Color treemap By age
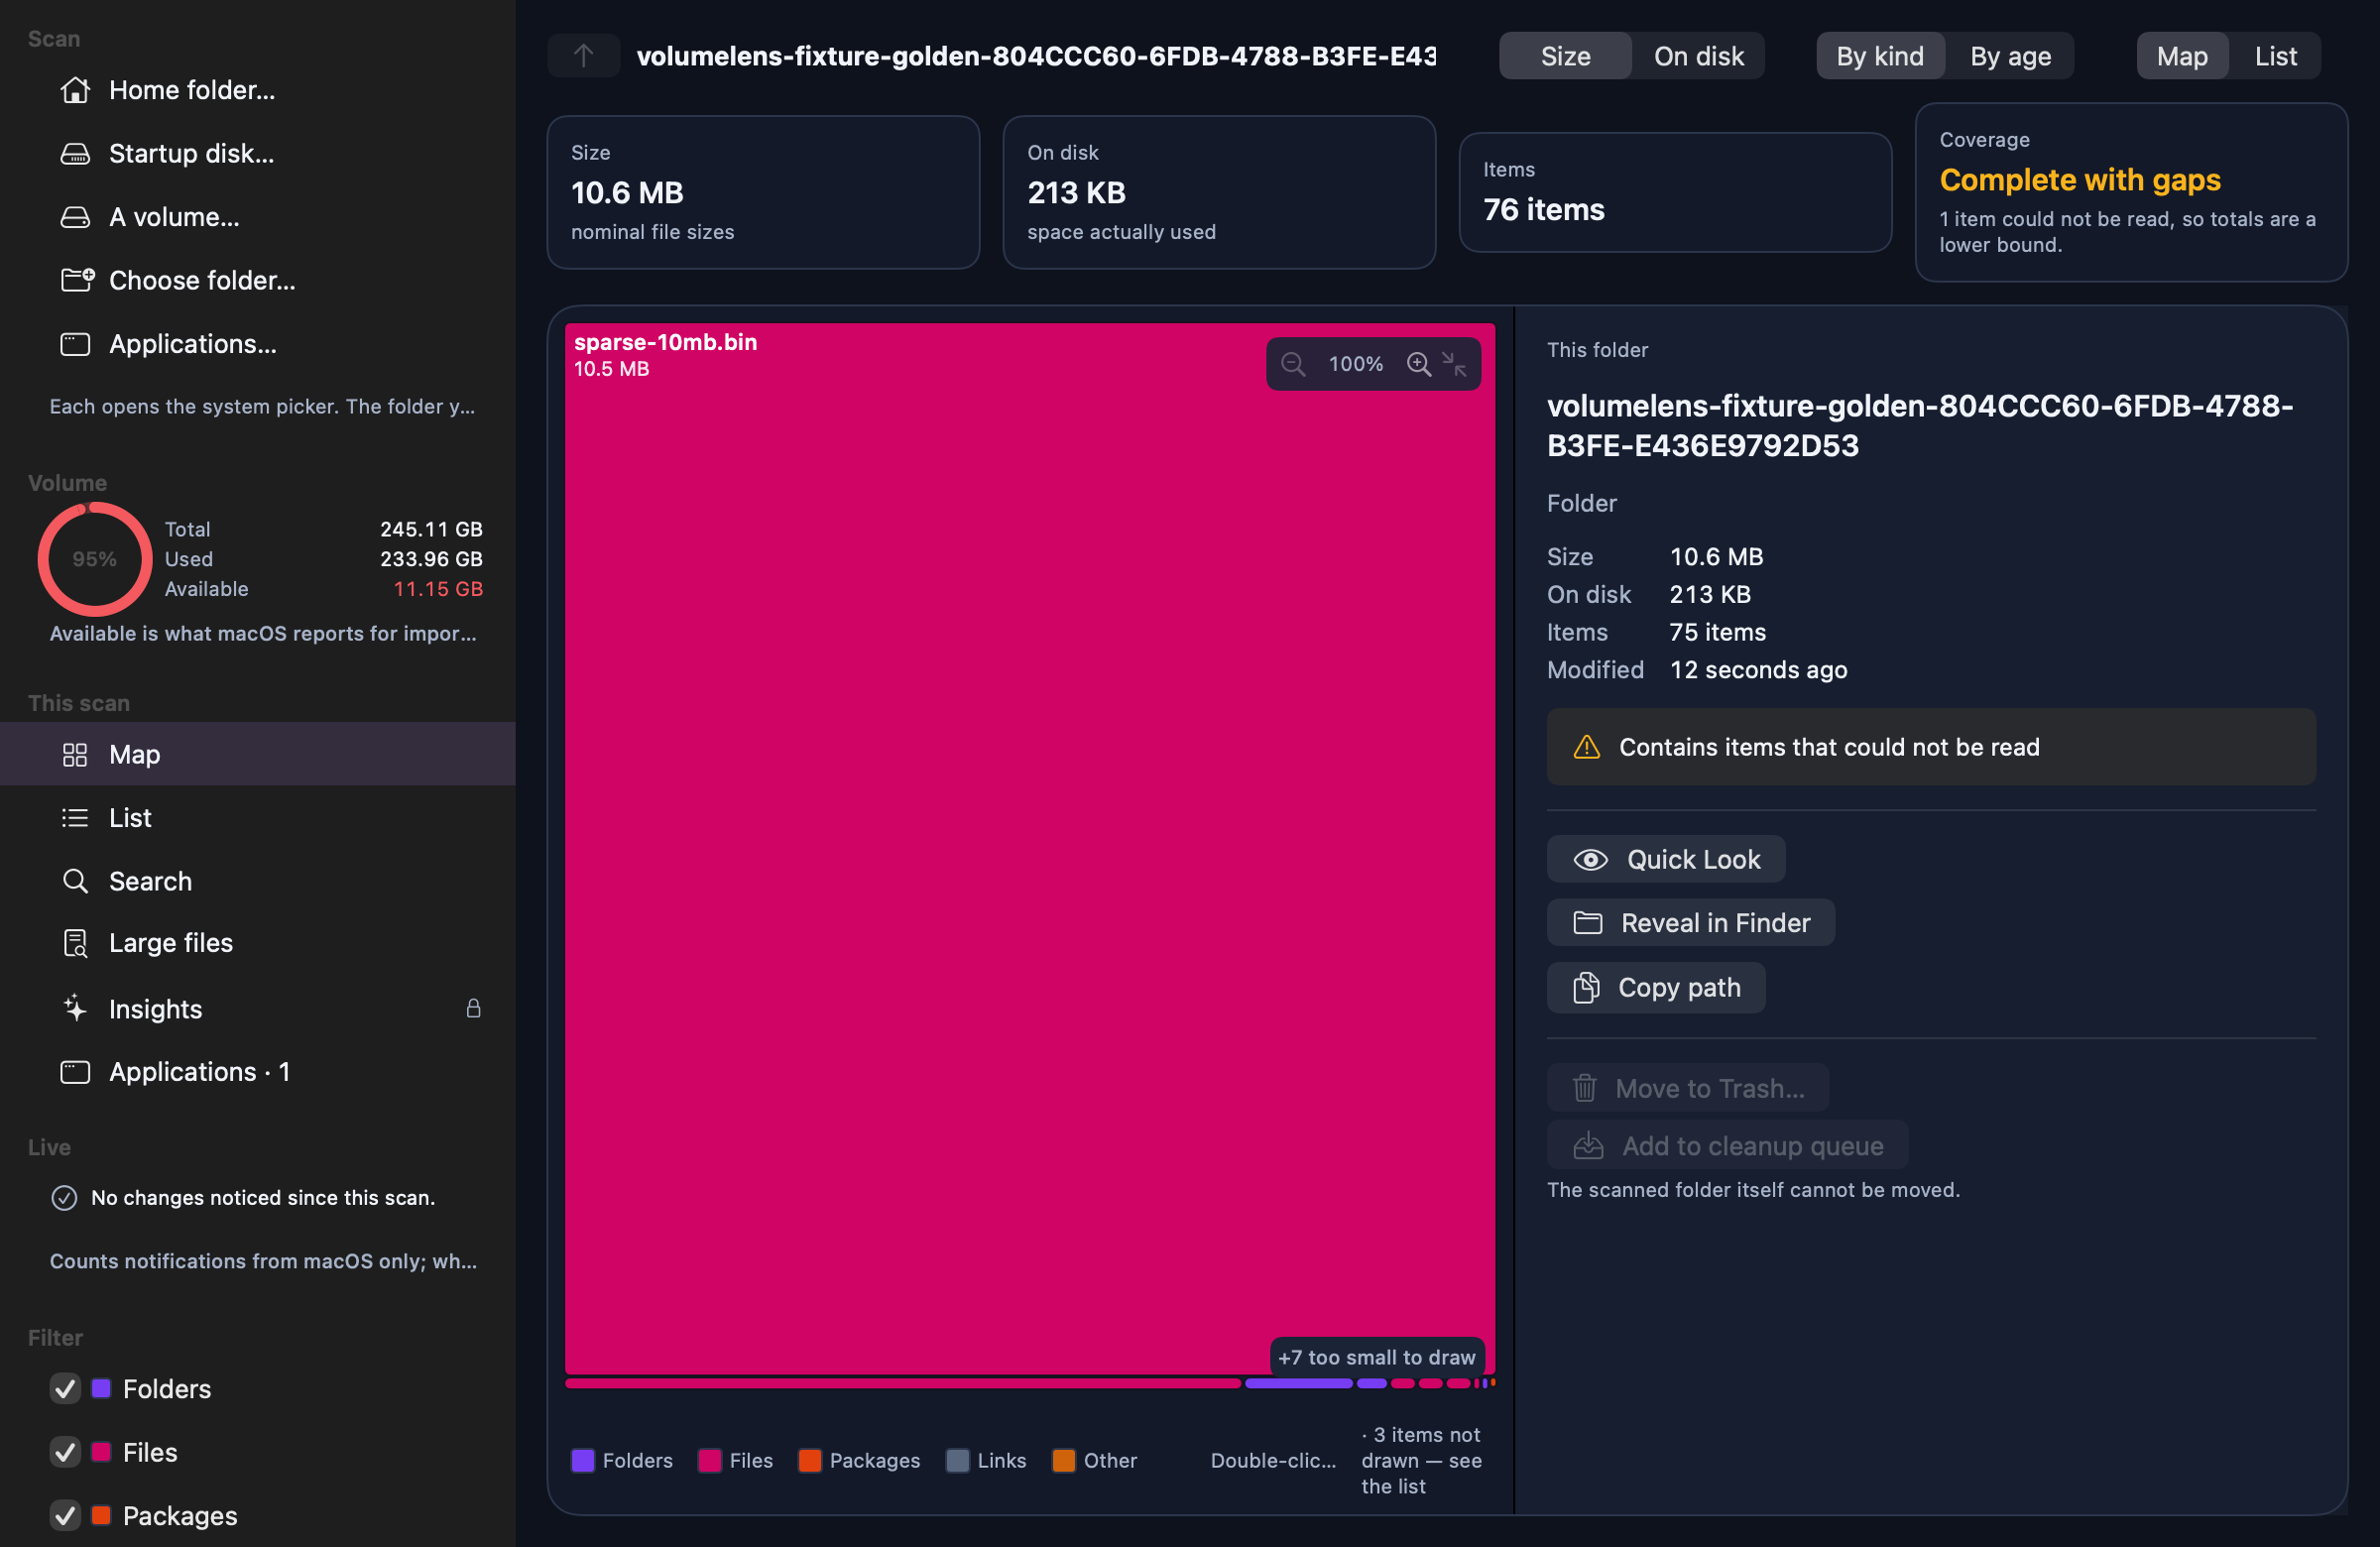The height and width of the screenshot is (1547, 2380). pos(2010,56)
